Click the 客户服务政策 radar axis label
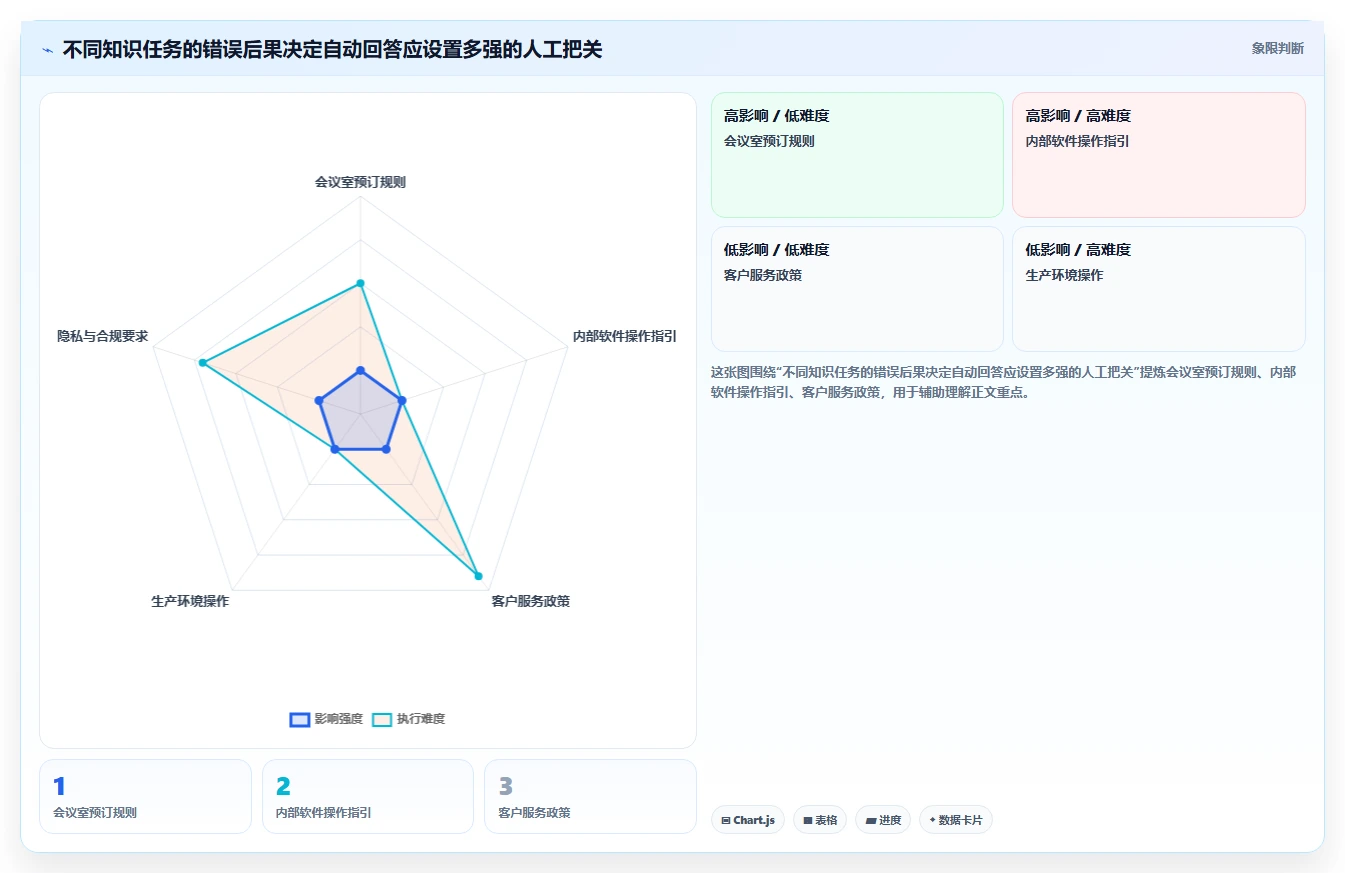Image resolution: width=1345 pixels, height=873 pixels. pos(531,601)
